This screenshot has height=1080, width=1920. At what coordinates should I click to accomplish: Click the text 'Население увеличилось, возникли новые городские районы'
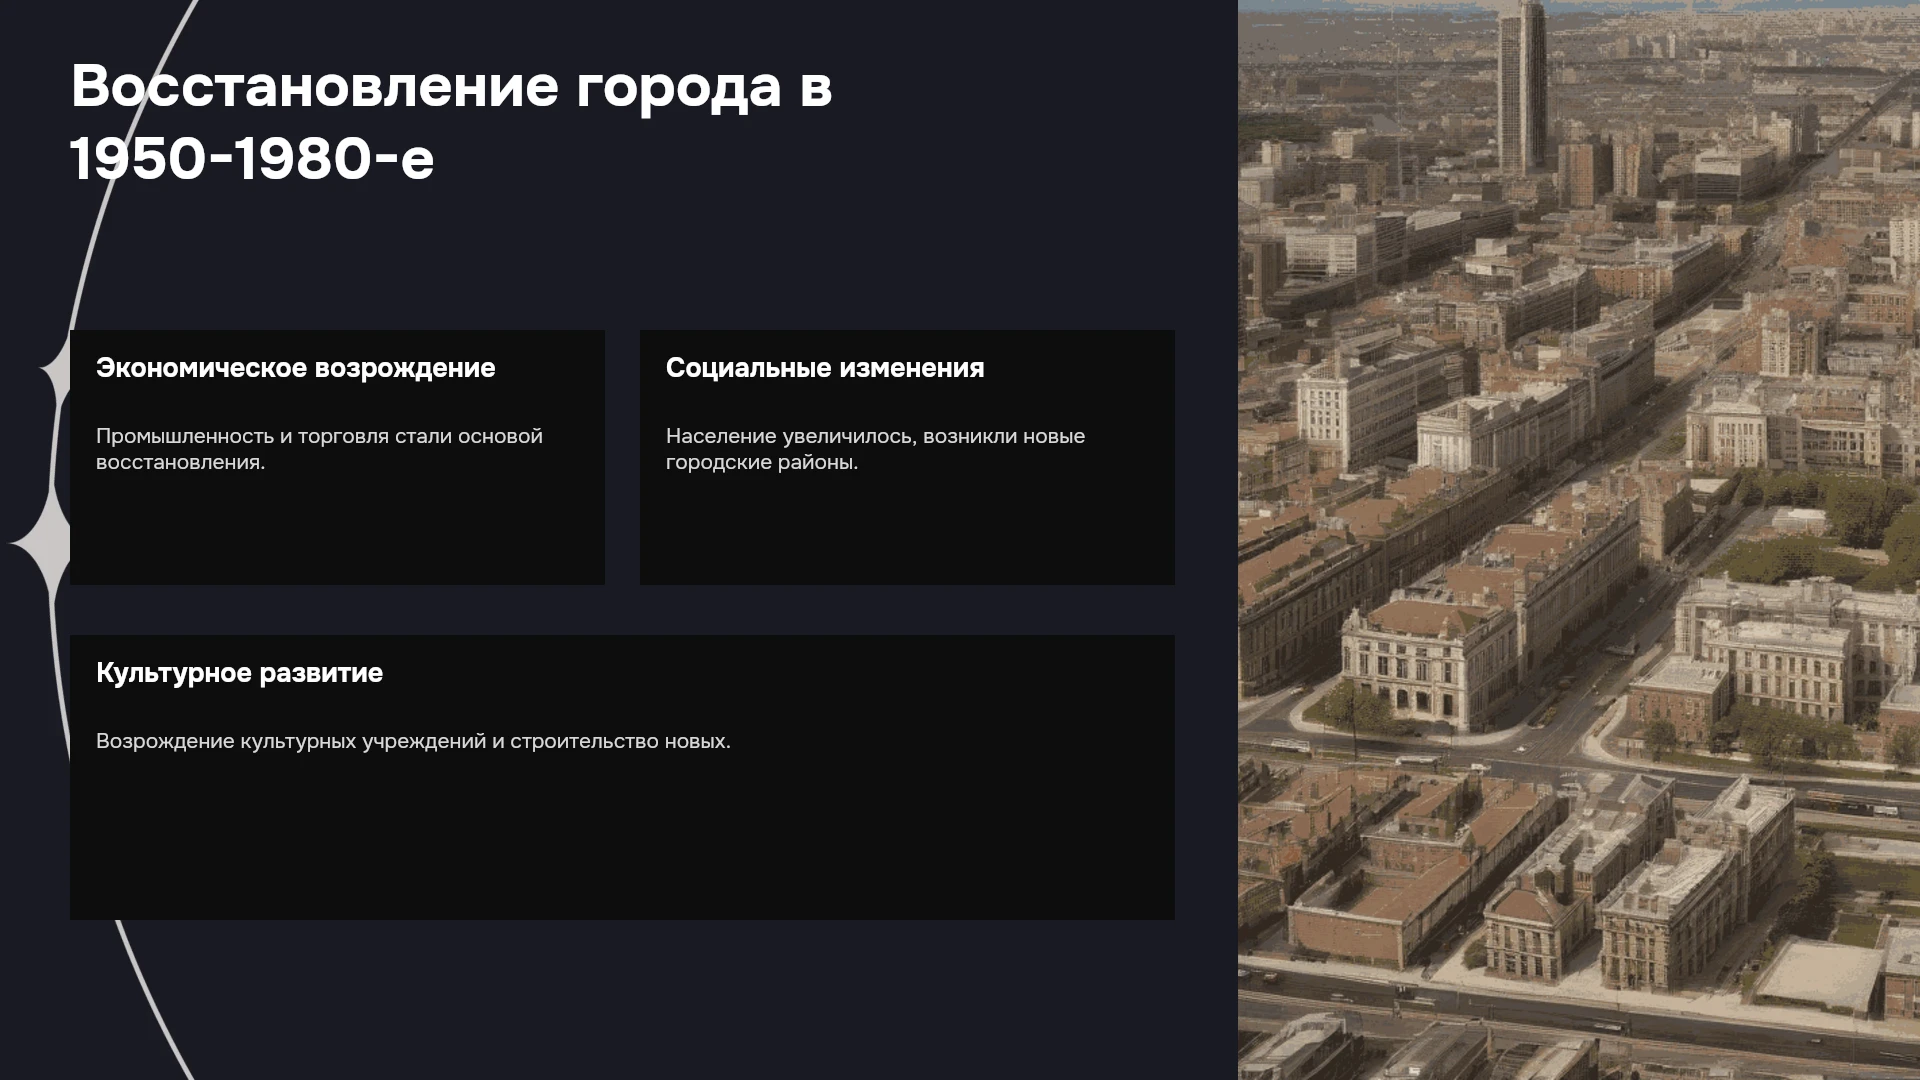(x=875, y=449)
